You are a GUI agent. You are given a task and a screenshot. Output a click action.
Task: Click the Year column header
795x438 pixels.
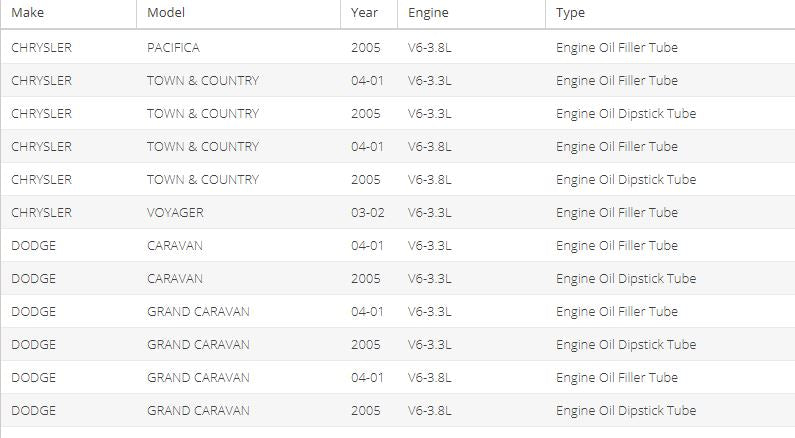pos(365,13)
